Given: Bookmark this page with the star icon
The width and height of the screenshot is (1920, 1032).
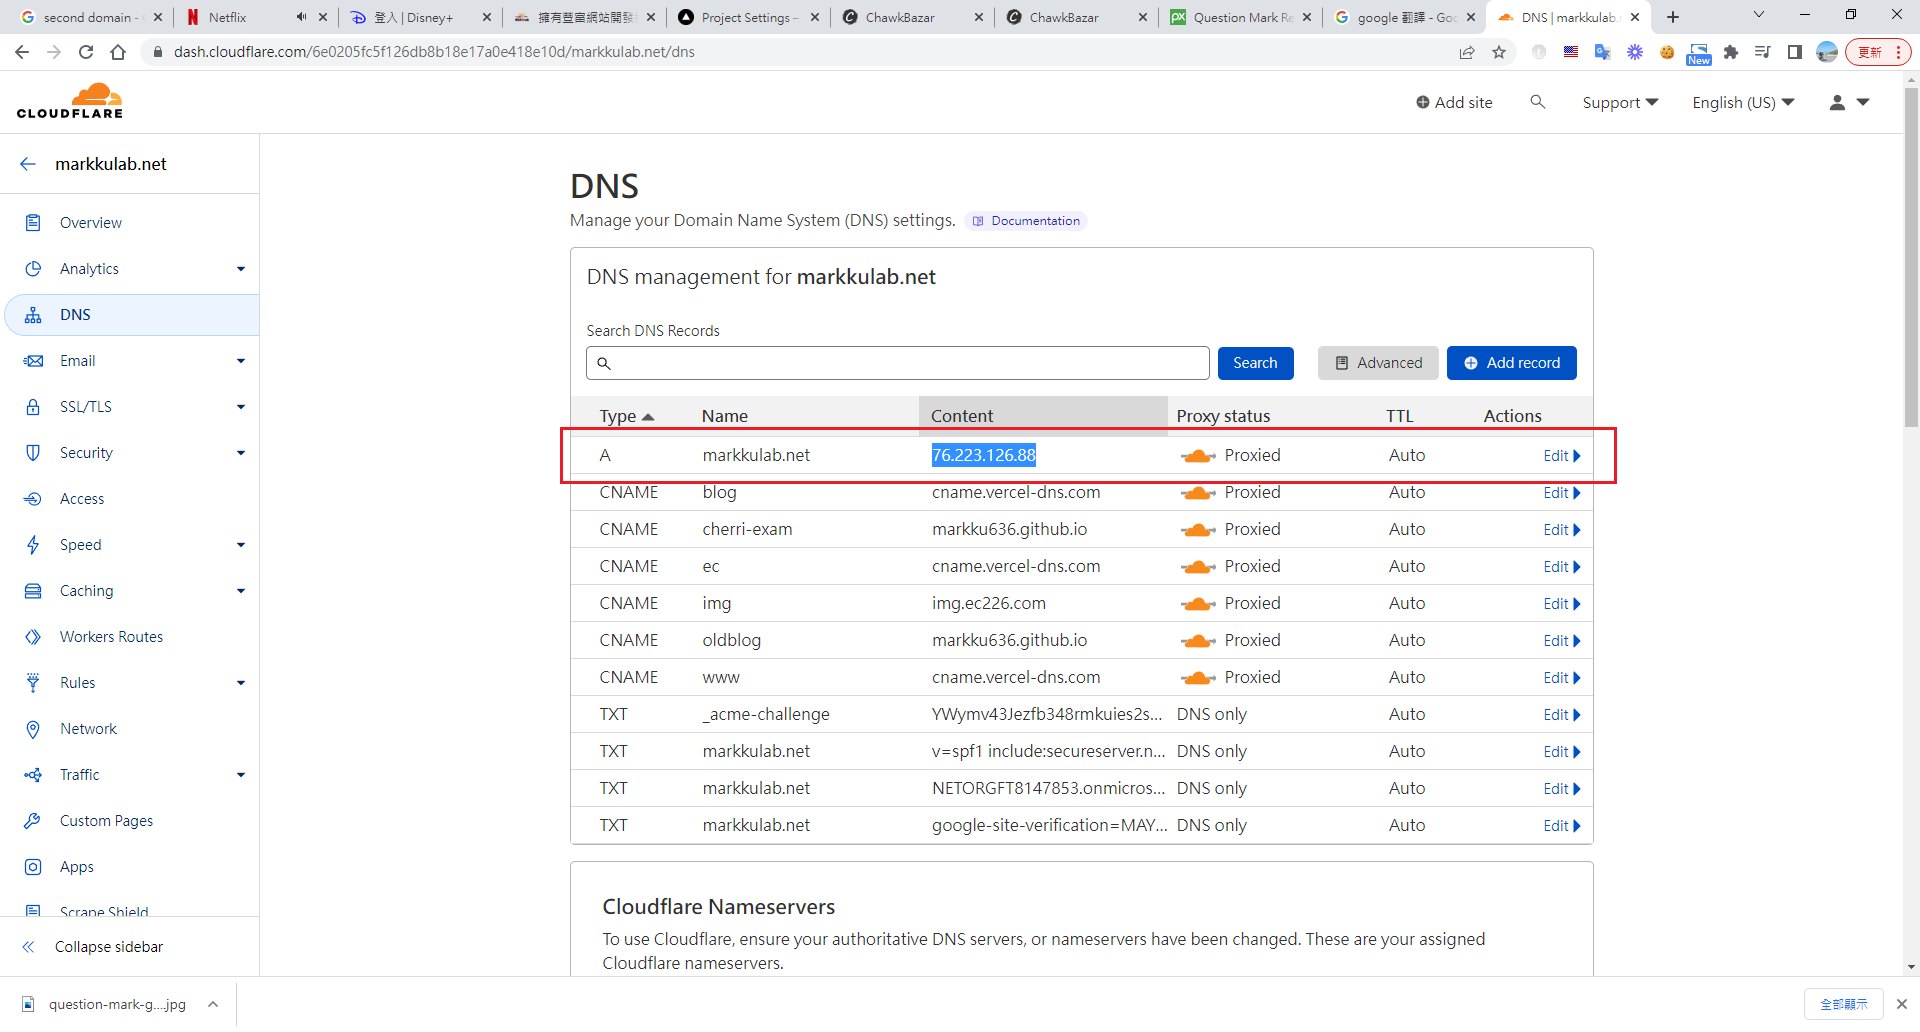Looking at the screenshot, I should [x=1498, y=52].
